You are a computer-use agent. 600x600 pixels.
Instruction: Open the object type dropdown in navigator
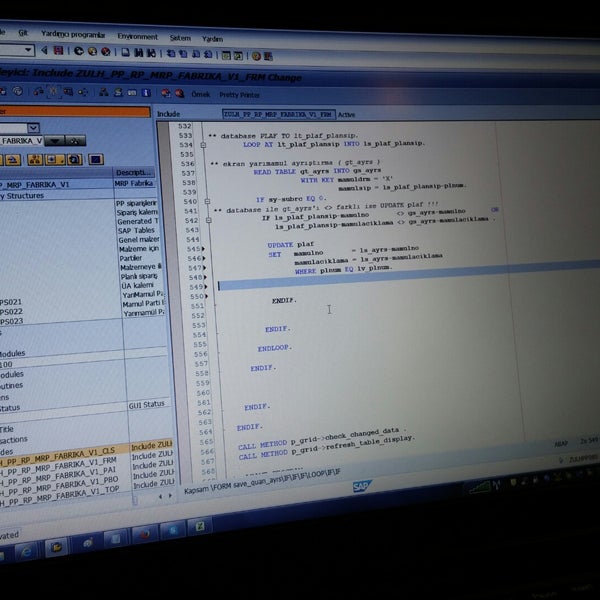(x=33, y=128)
